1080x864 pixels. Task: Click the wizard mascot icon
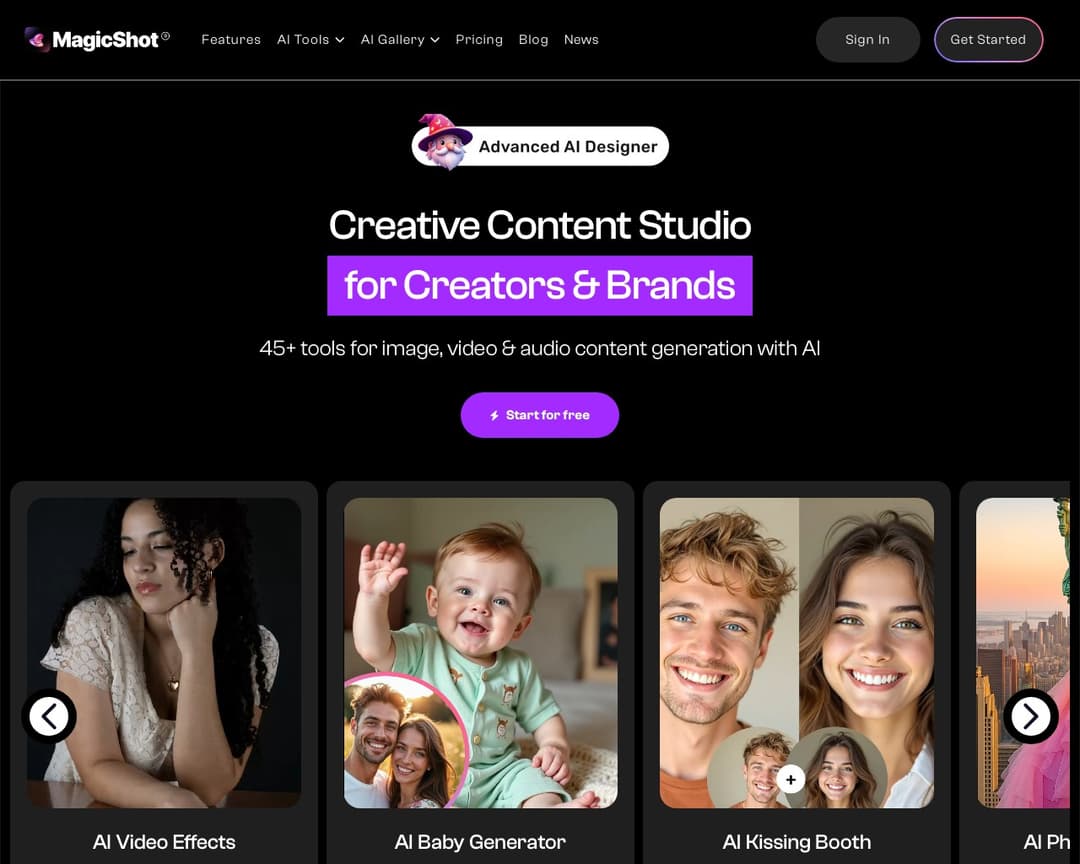point(445,142)
